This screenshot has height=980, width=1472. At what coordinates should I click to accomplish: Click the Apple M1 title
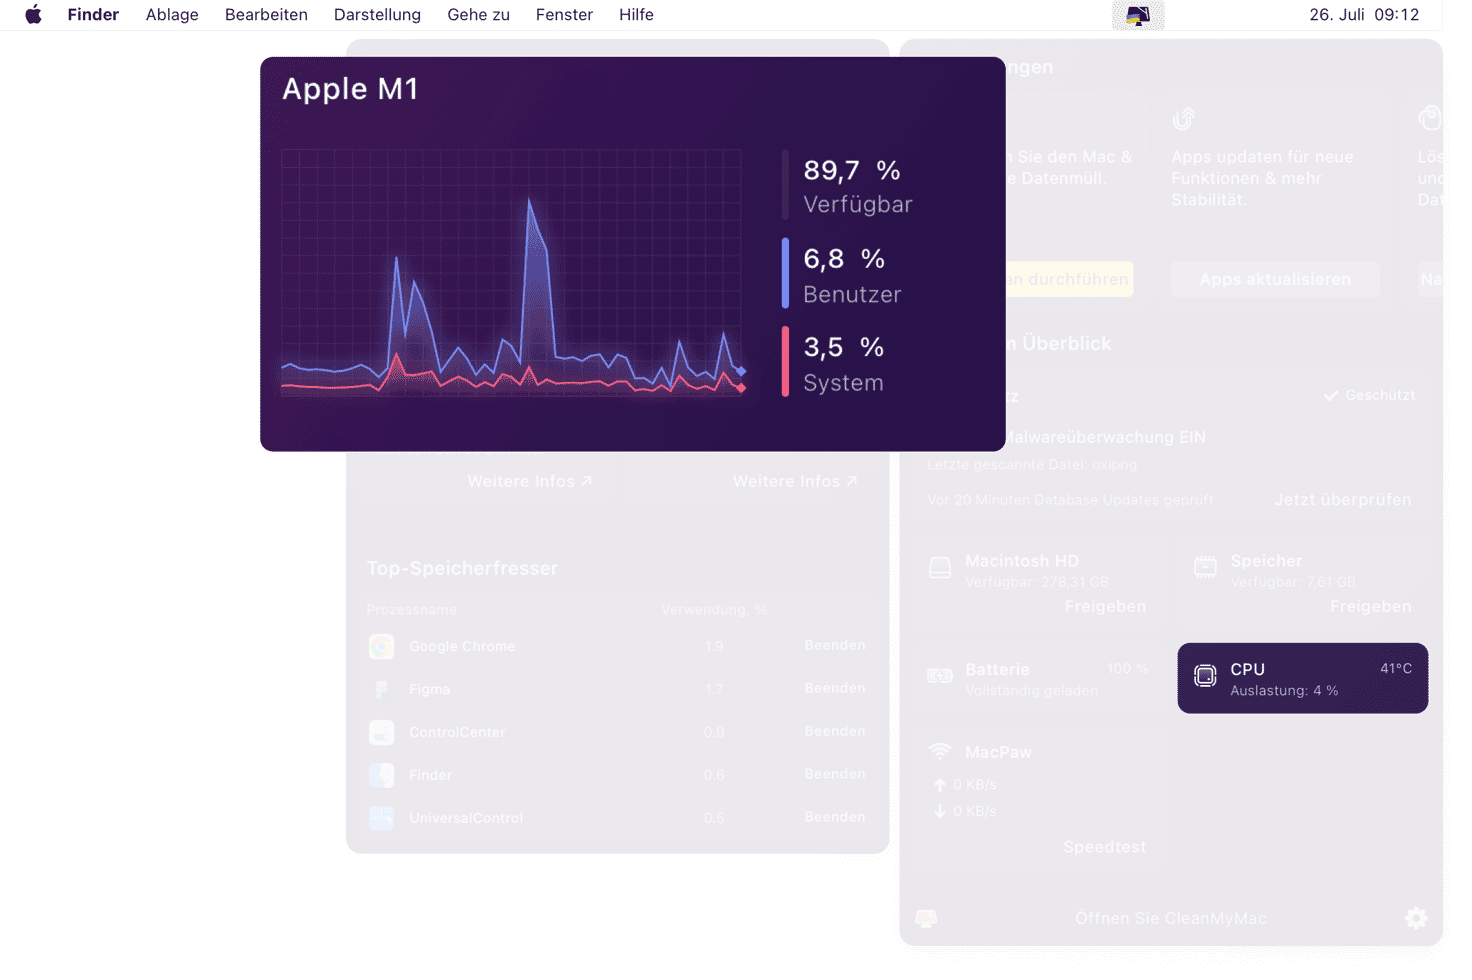[x=350, y=89]
